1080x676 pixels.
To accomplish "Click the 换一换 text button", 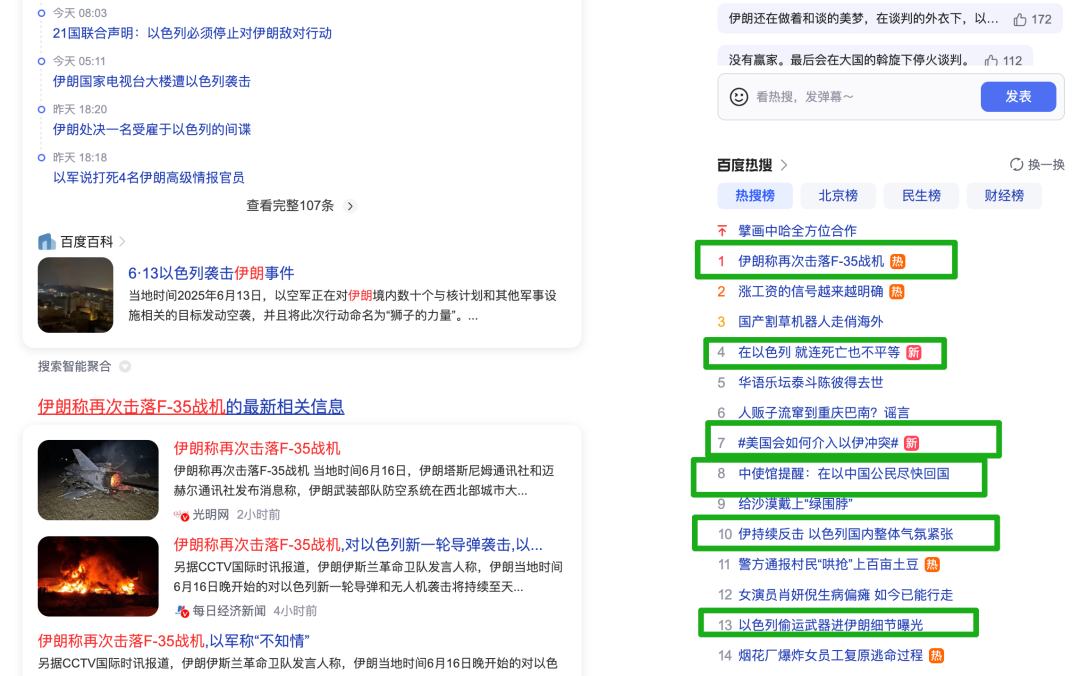I will pos(1046,165).
